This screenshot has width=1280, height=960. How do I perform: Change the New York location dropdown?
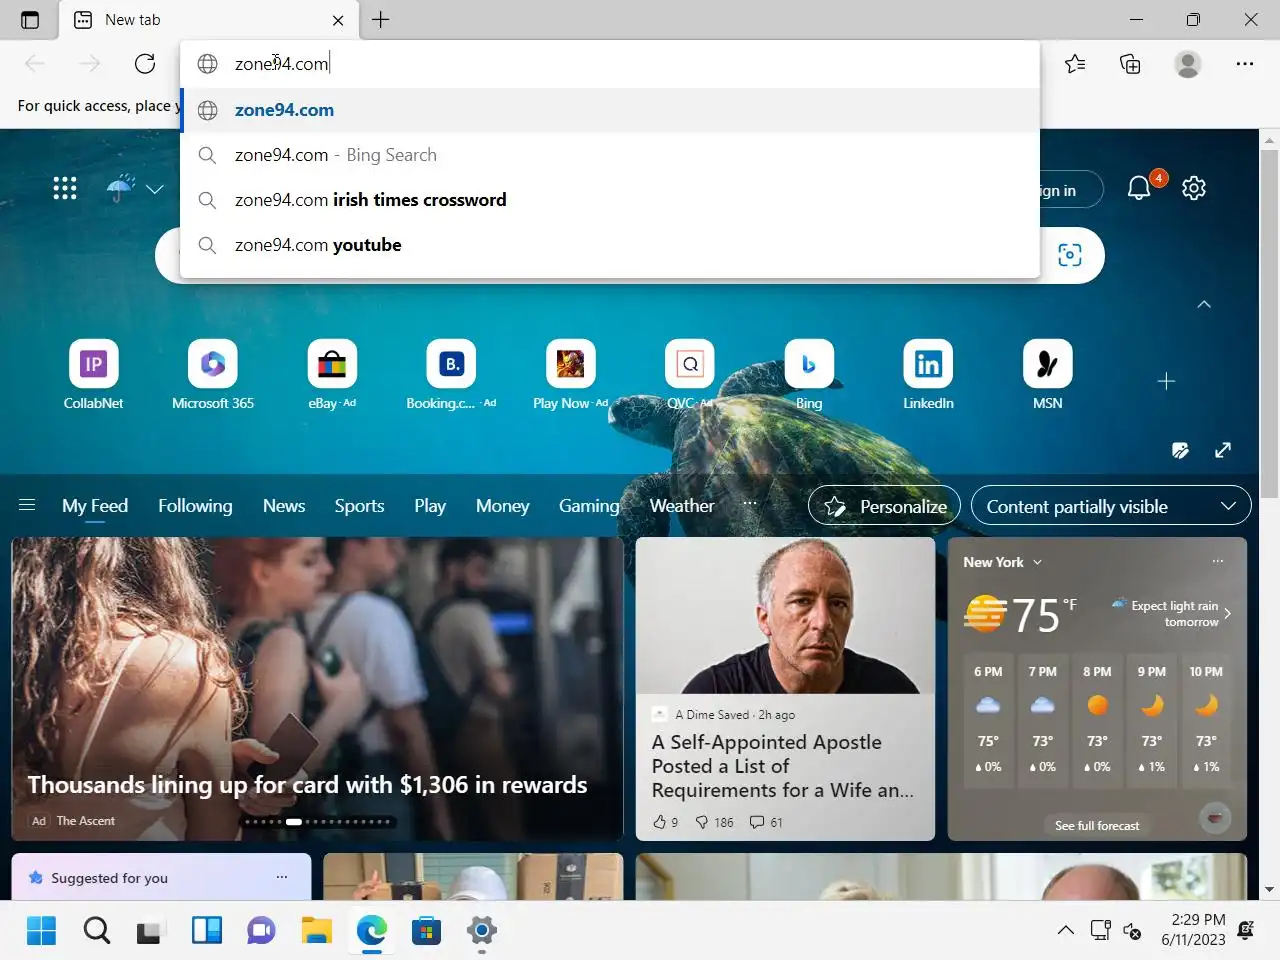(x=1003, y=562)
